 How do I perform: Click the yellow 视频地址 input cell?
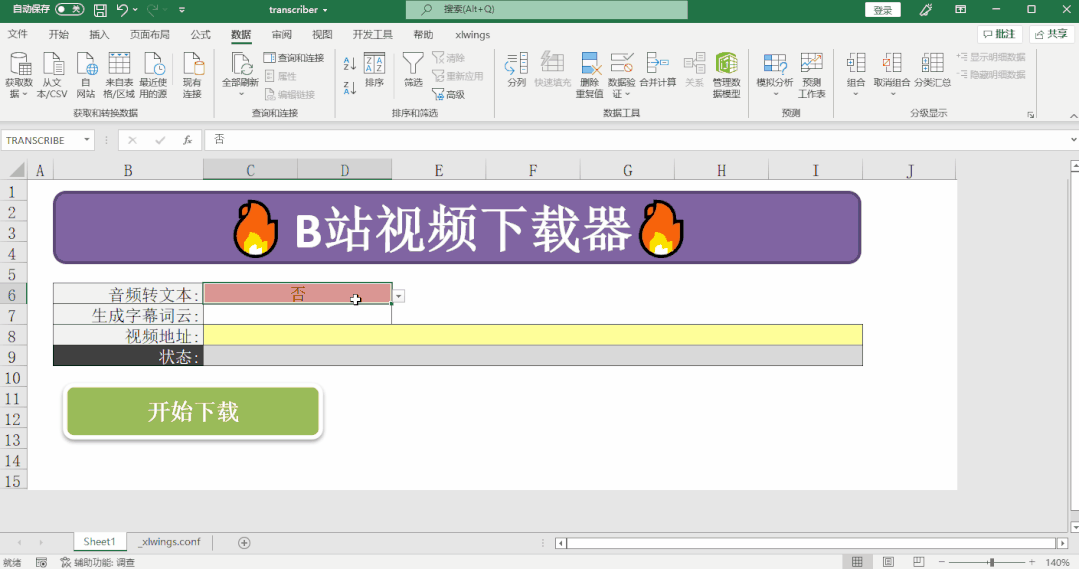[533, 335]
